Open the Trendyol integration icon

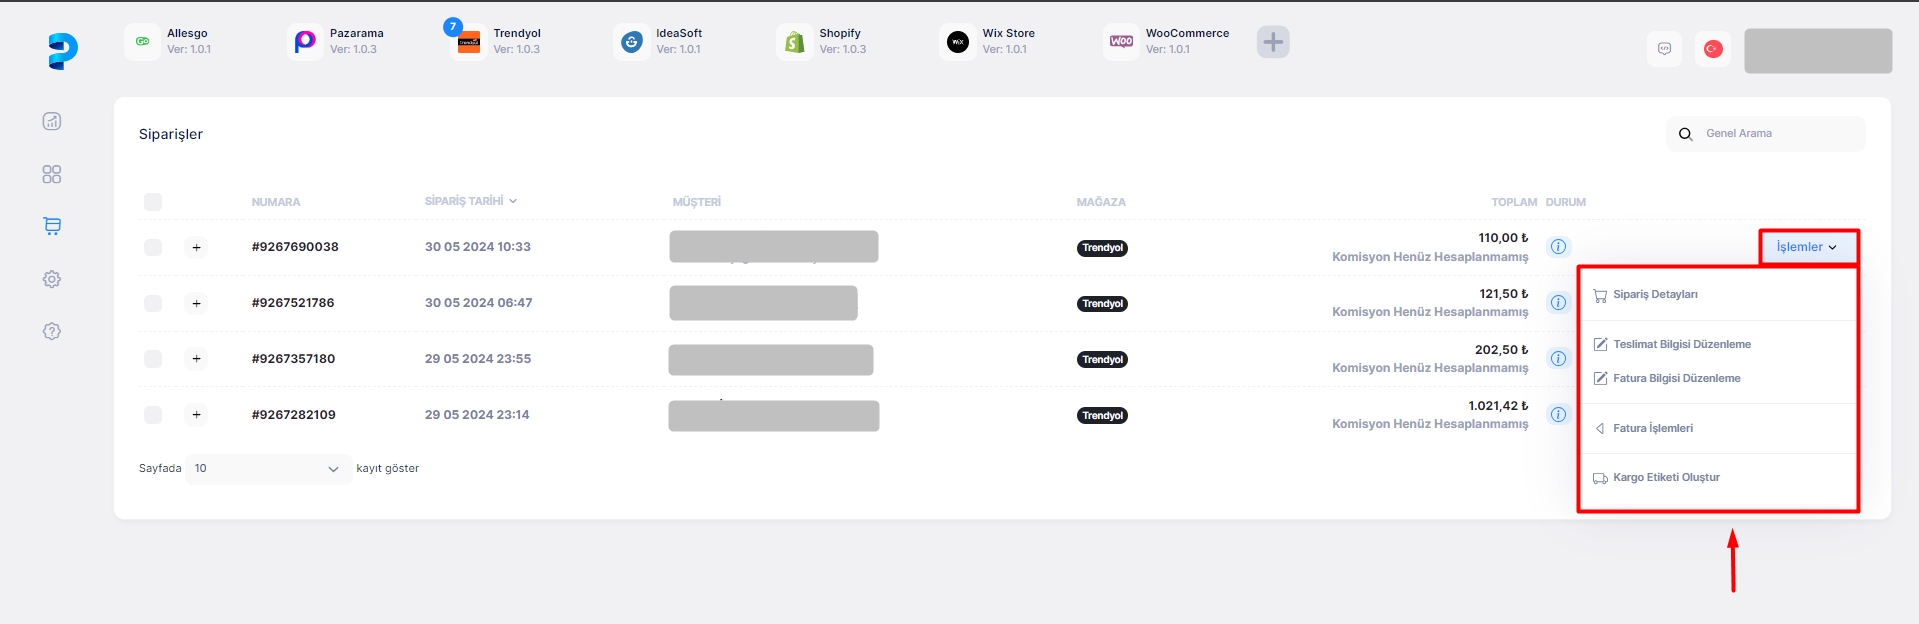[469, 42]
